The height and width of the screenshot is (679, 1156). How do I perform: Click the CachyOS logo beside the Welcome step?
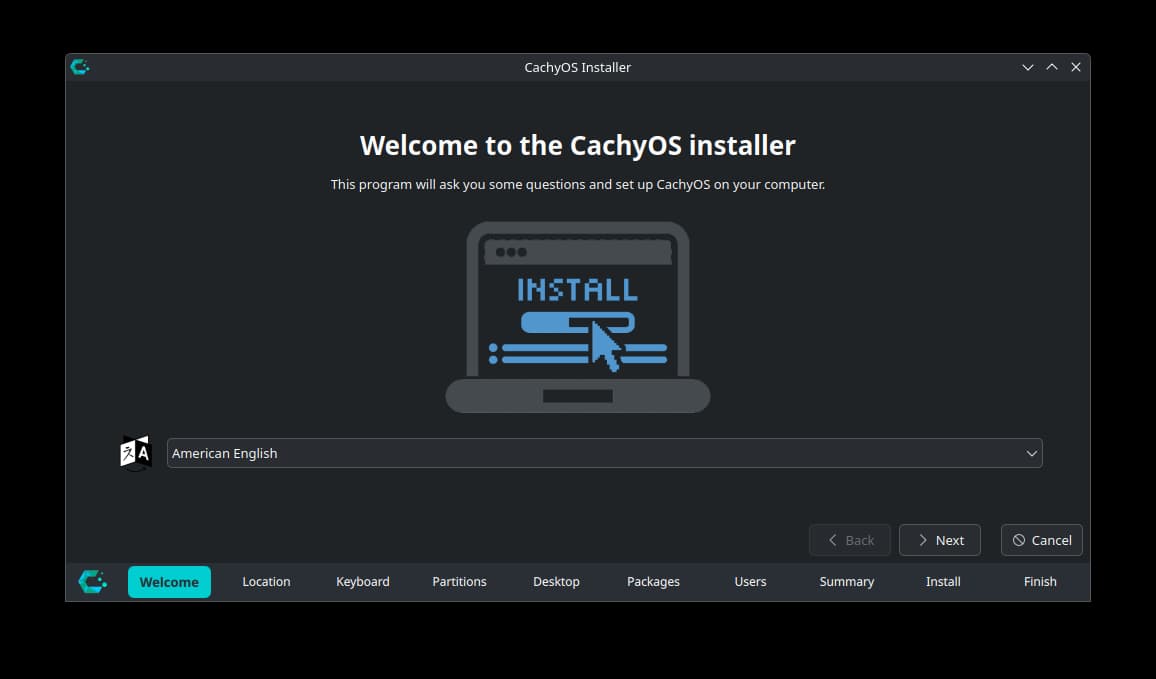(x=93, y=582)
